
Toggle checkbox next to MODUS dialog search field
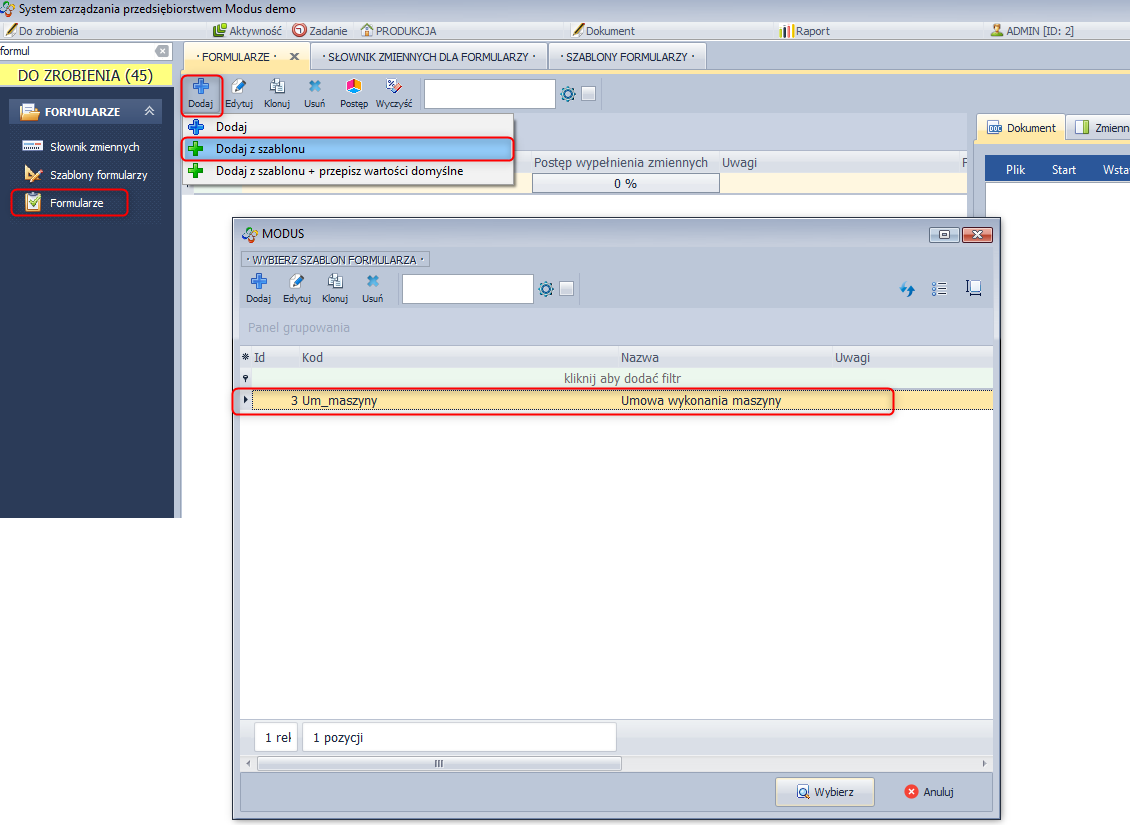tap(567, 289)
